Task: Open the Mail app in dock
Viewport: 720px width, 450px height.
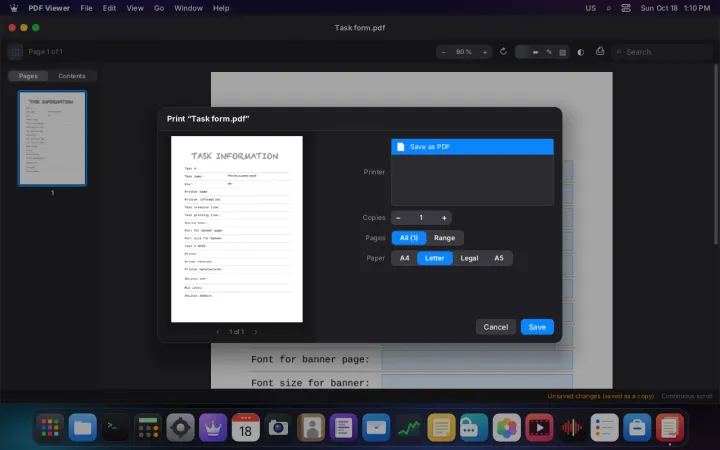Action: 376,428
